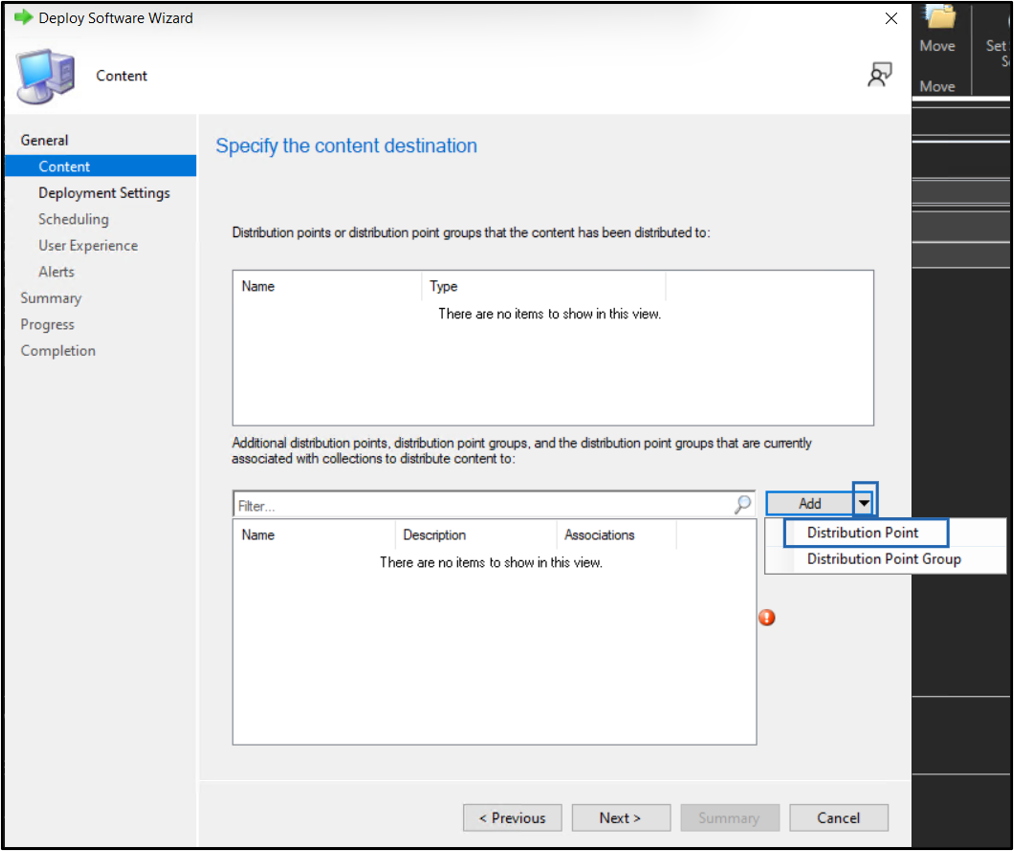
Task: Click the Cancel button
Action: pos(838,818)
